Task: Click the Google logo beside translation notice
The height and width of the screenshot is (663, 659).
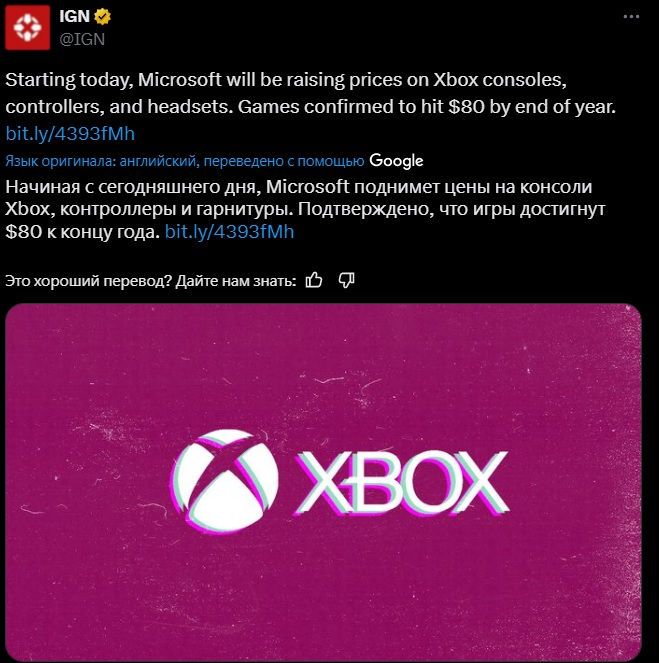Action: (x=396, y=161)
